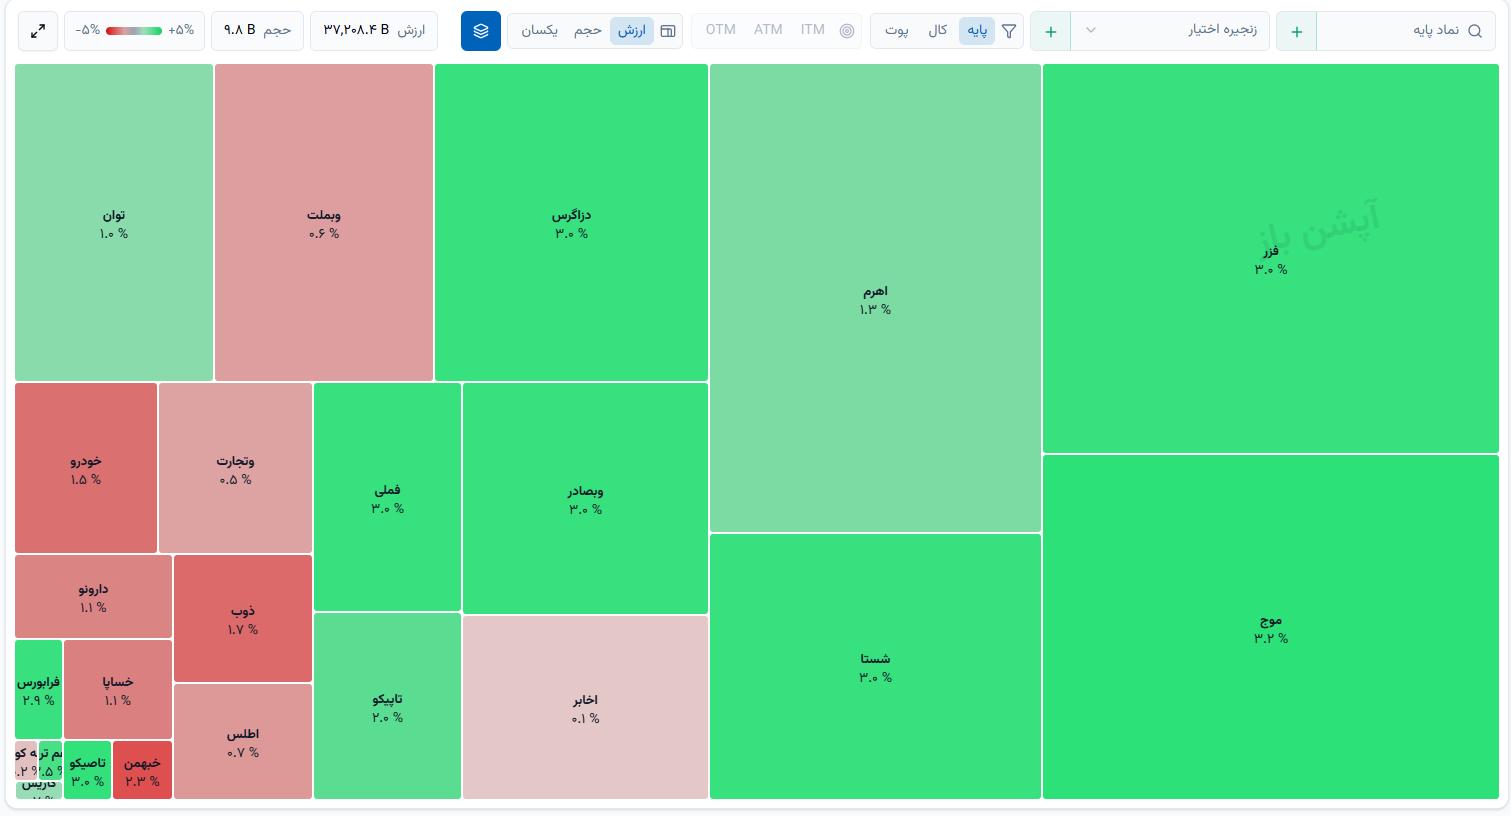Open the دارونو tile

(93, 597)
